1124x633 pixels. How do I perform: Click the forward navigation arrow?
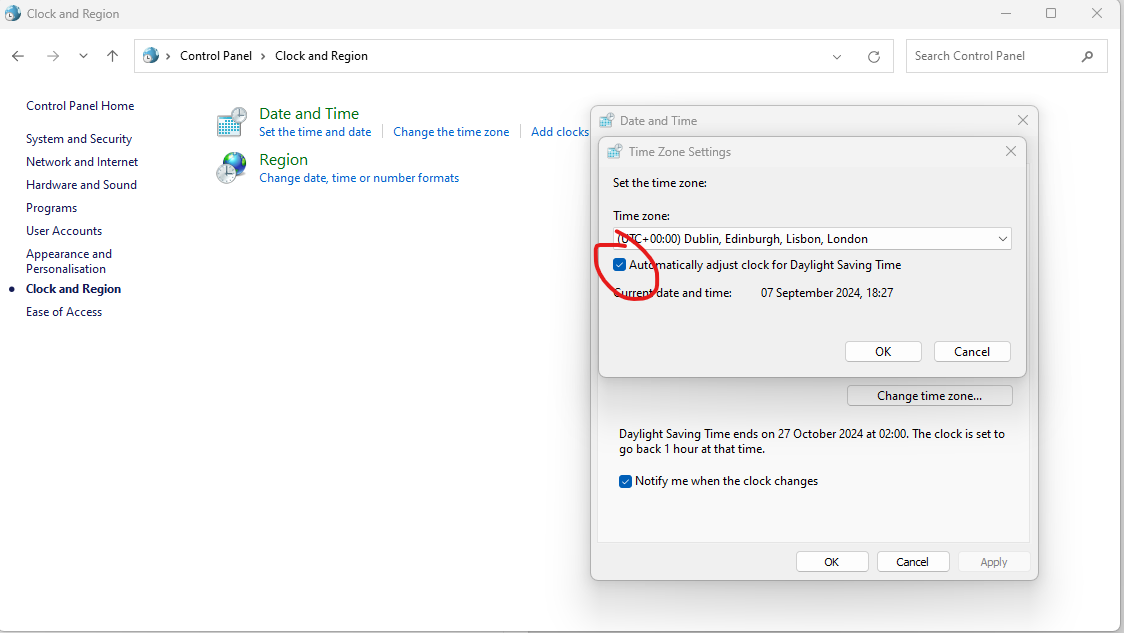click(52, 56)
